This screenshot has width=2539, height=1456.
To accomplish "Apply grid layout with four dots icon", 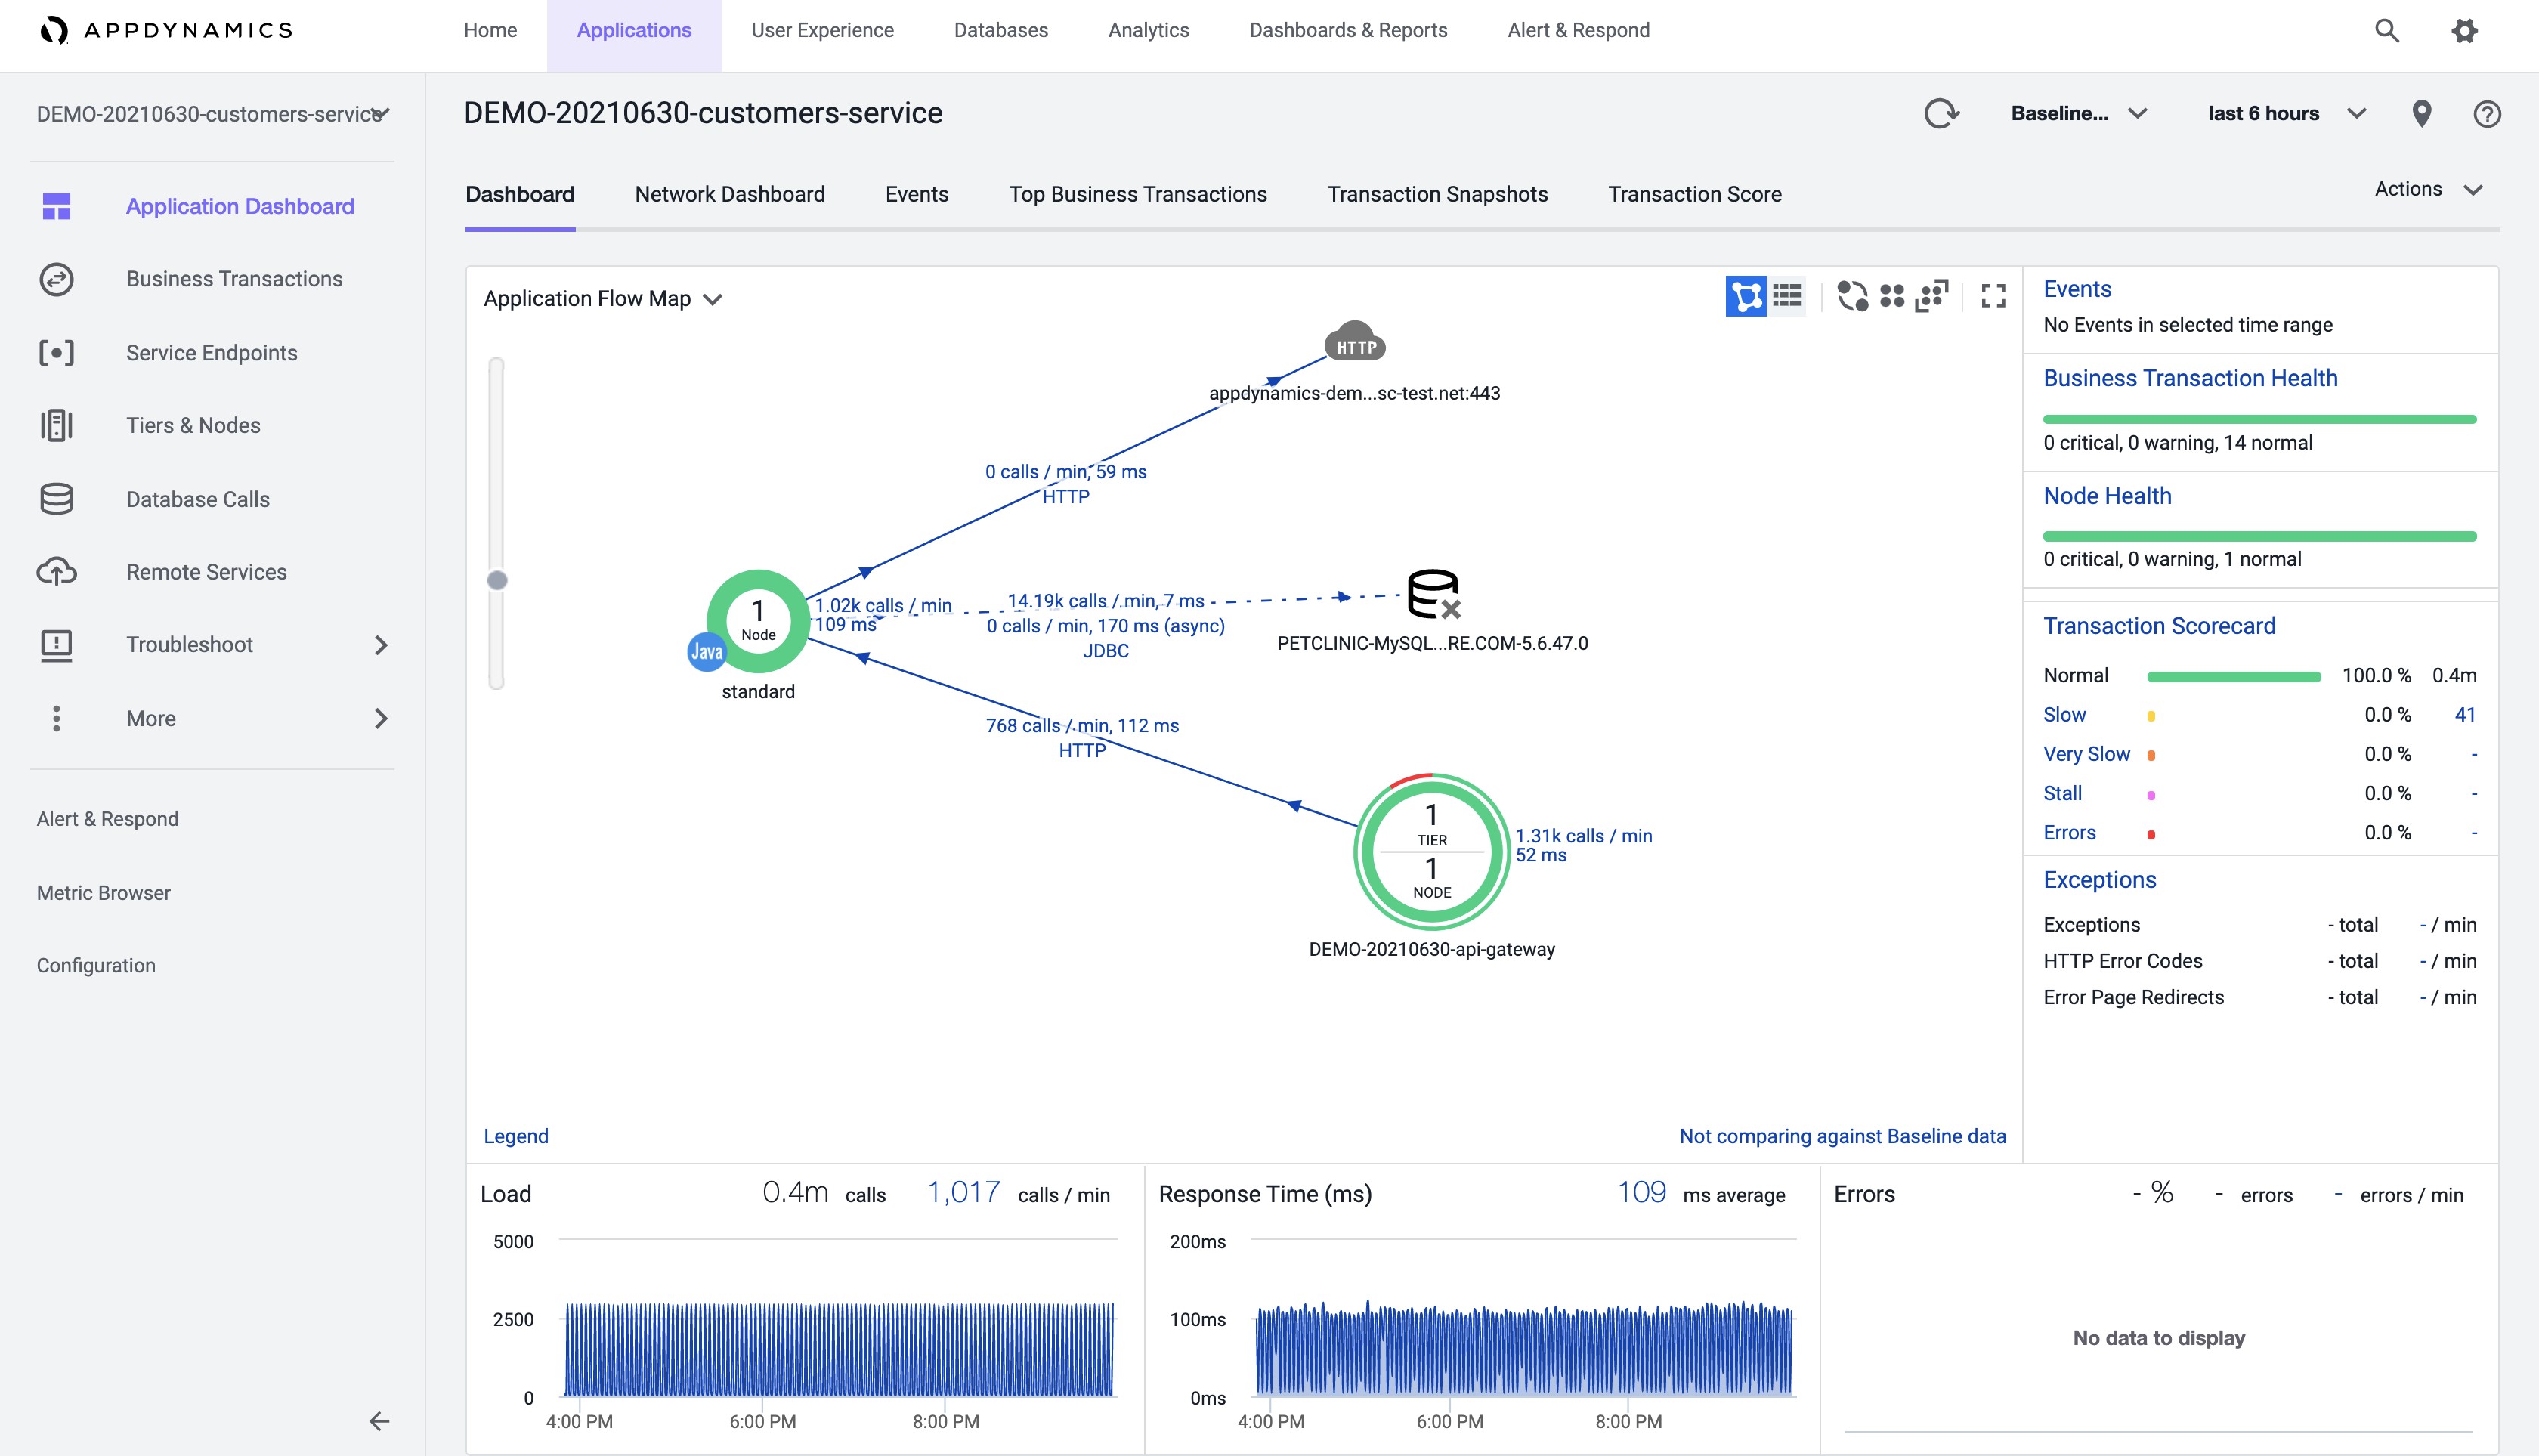I will (1892, 296).
